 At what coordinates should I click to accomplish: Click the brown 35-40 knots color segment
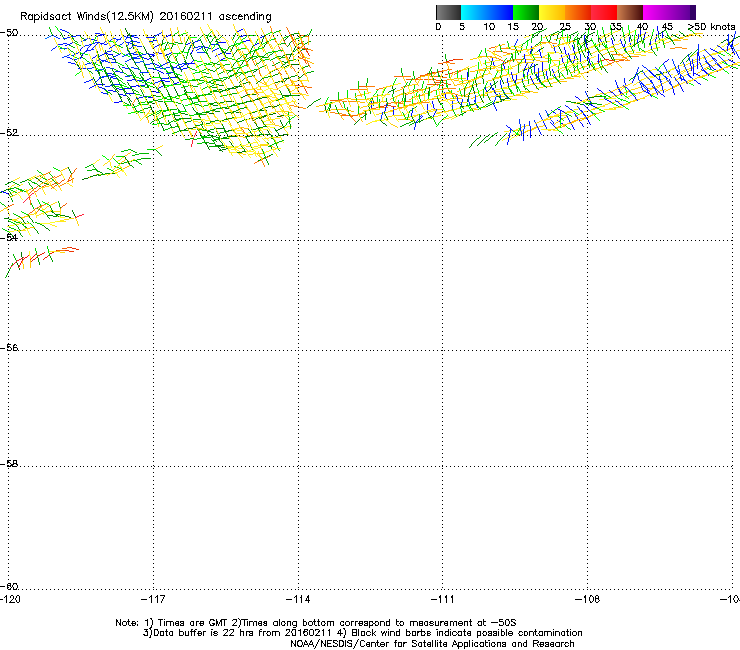tap(630, 12)
